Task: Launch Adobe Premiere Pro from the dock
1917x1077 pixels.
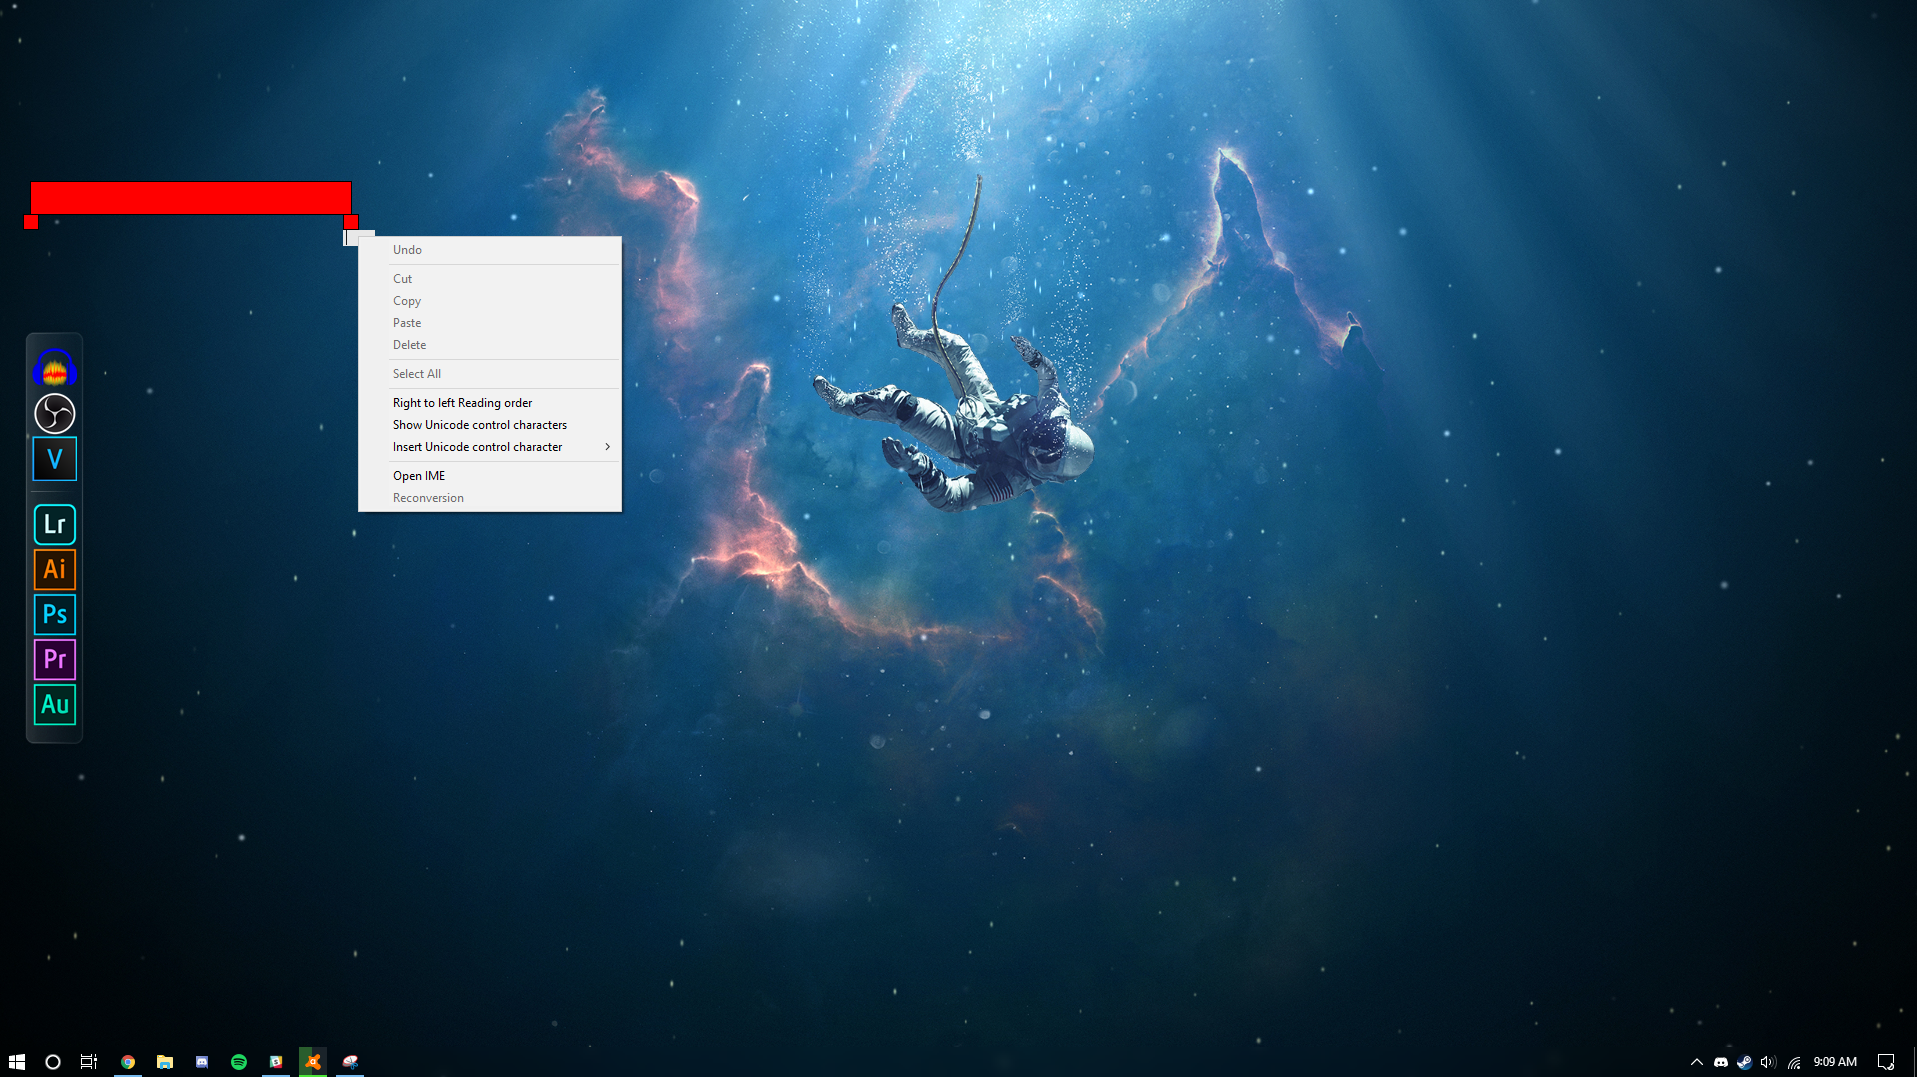Action: (55, 659)
